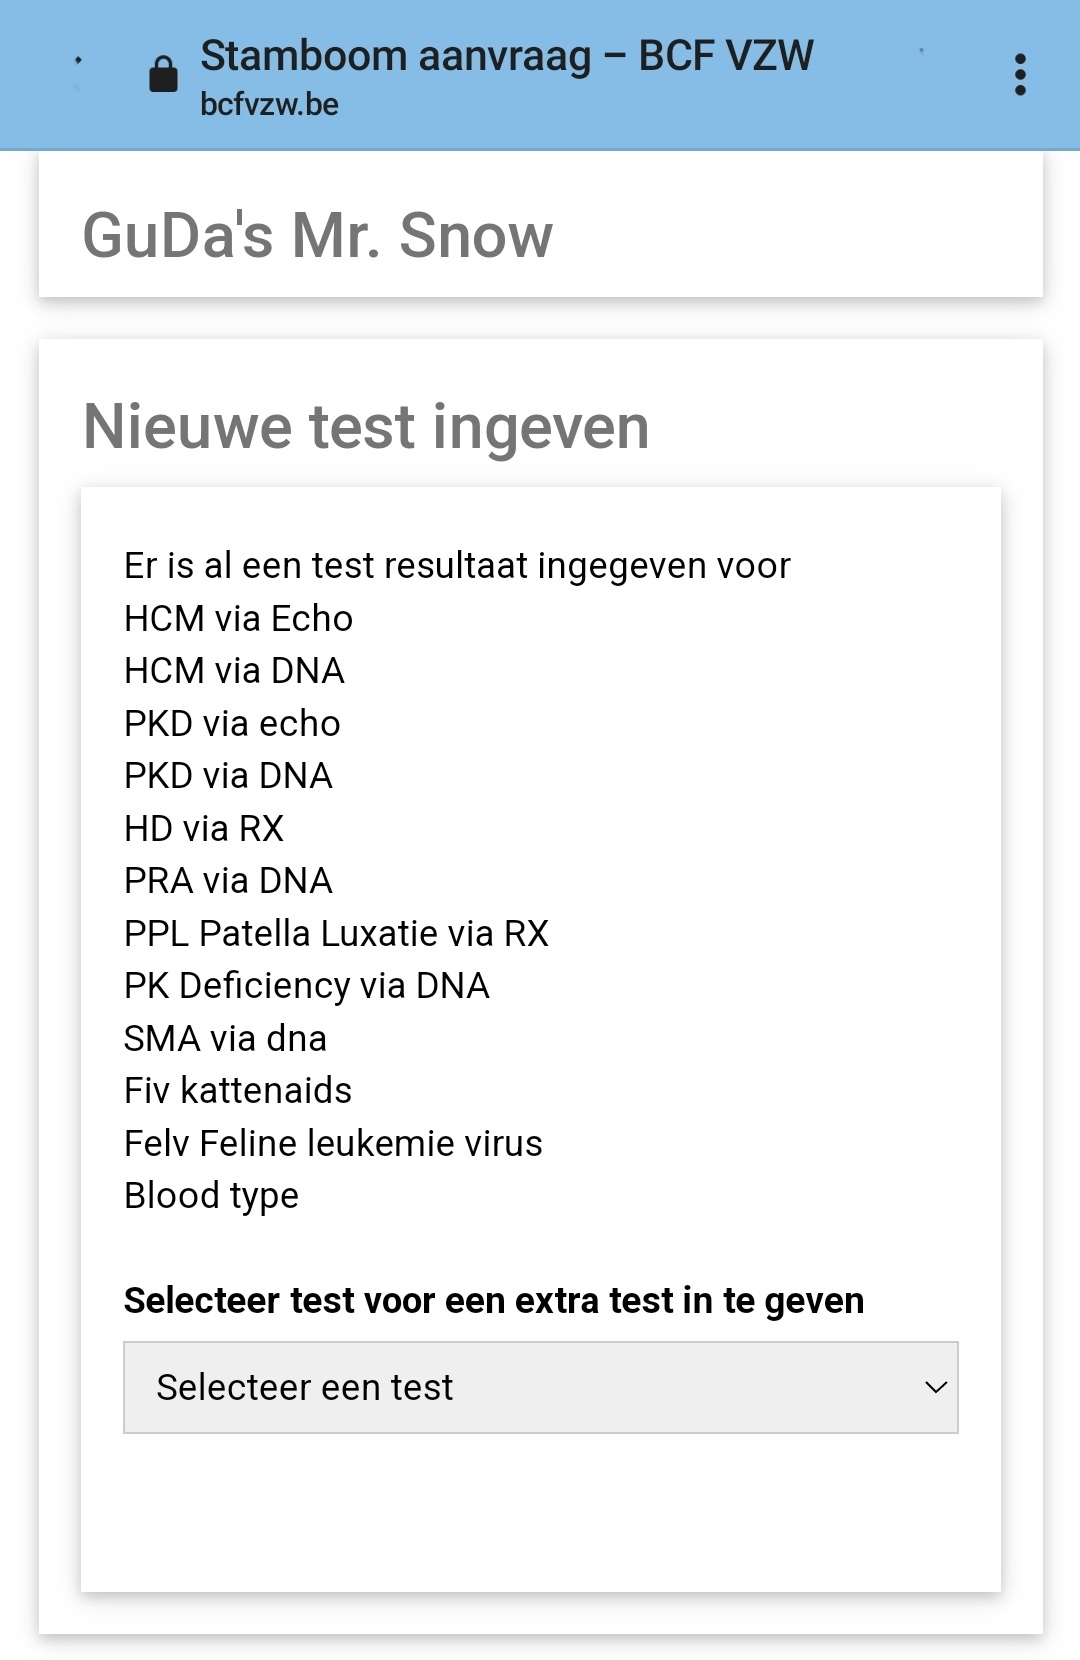Tap the 'Fiv kattenaids' entry
This screenshot has width=1080, height=1660.
pyautogui.click(x=238, y=1091)
